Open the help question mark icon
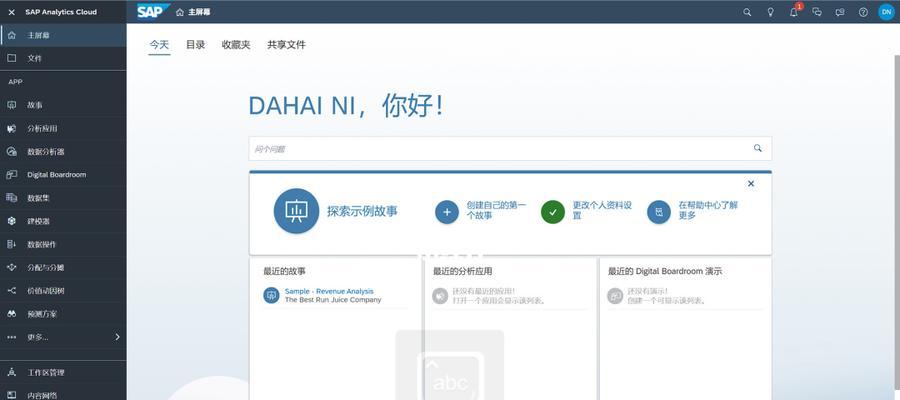 point(863,12)
